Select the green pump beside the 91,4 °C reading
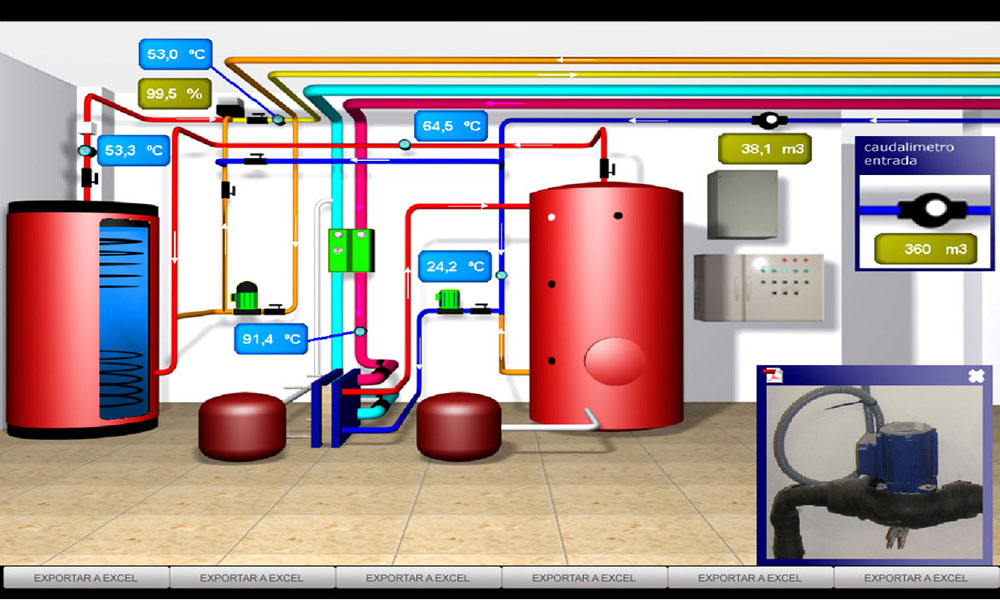1000x600 pixels. 245,297
